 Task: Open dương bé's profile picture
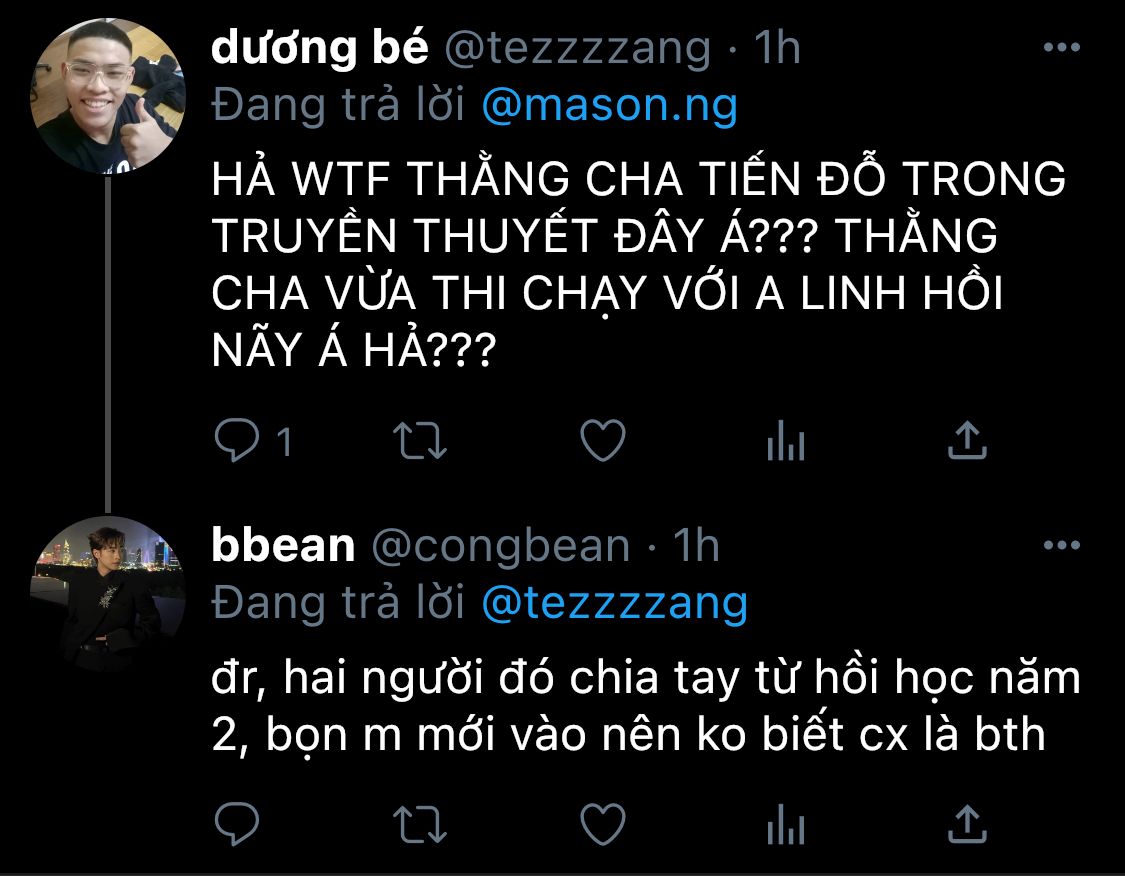[108, 96]
